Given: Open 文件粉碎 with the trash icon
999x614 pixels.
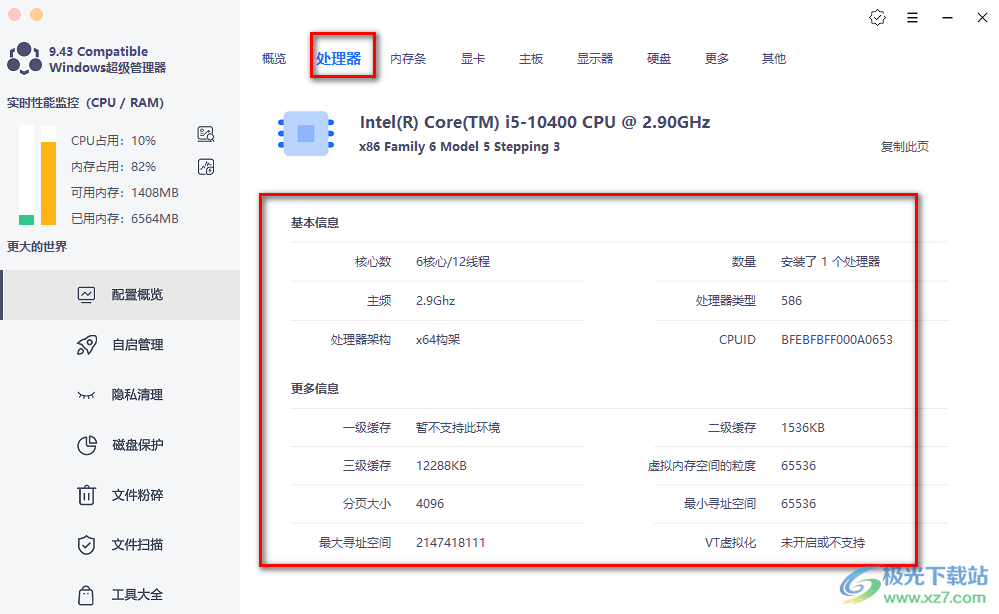Looking at the screenshot, I should coord(120,495).
